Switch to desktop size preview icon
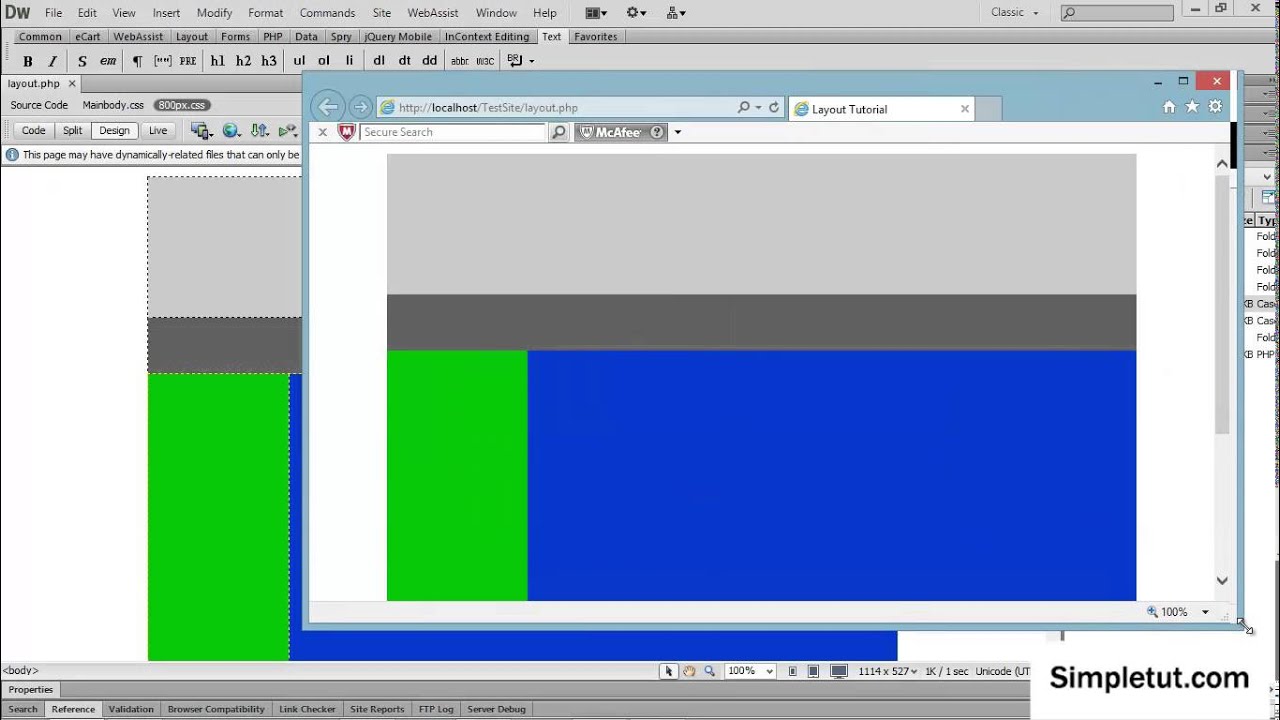This screenshot has width=1280, height=720. click(x=839, y=671)
